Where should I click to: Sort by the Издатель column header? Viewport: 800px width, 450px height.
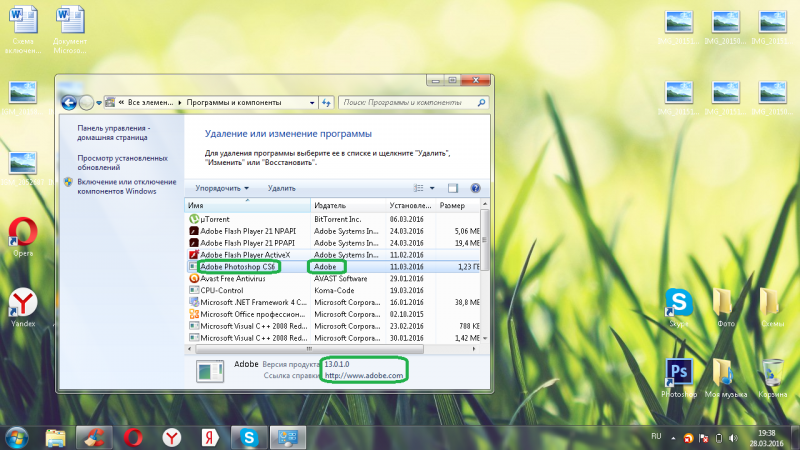tap(348, 205)
